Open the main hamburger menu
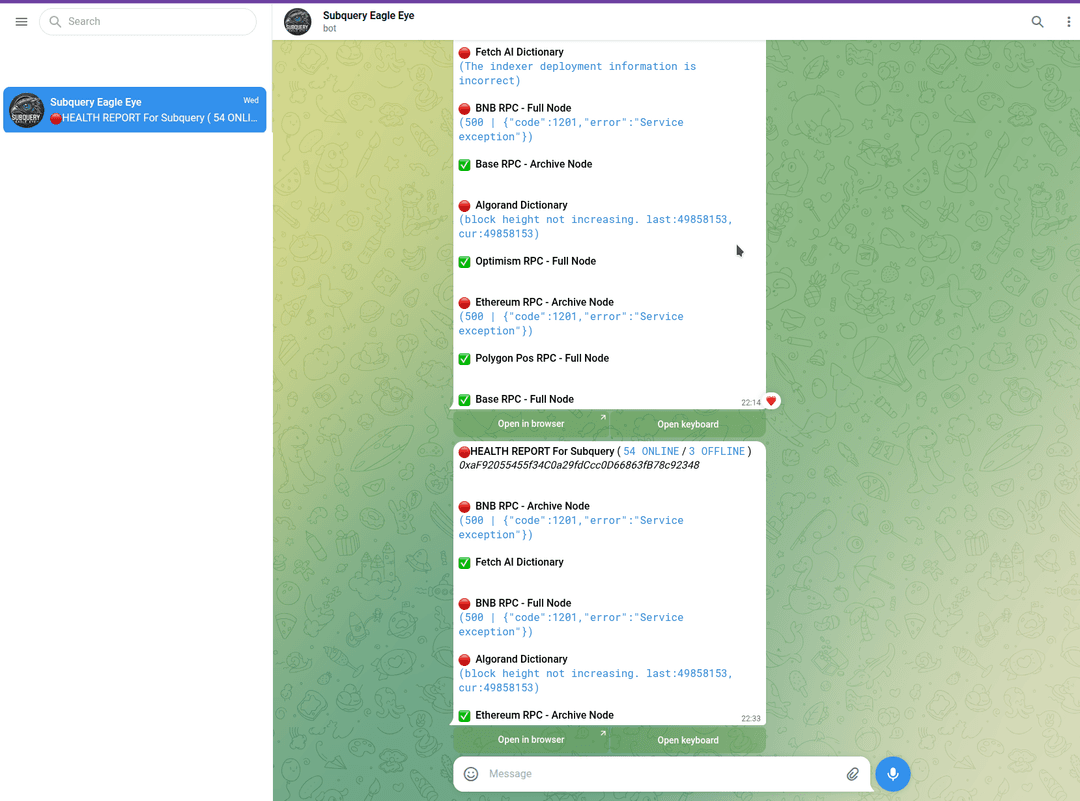Screen dimensions: 1080x801 [x=21, y=21]
